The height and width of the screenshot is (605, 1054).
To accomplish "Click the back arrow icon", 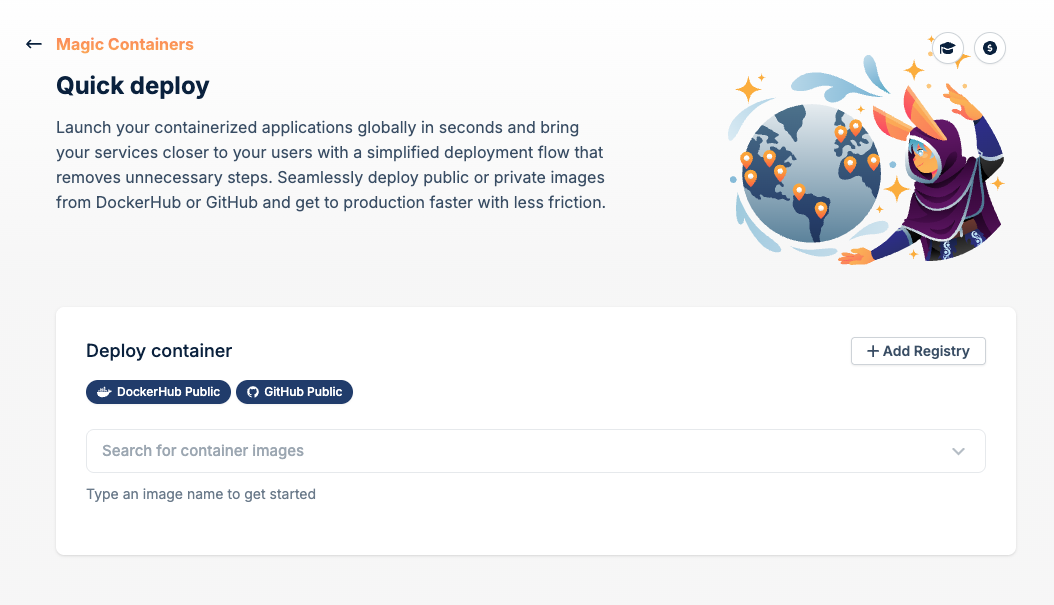I will (x=33, y=44).
